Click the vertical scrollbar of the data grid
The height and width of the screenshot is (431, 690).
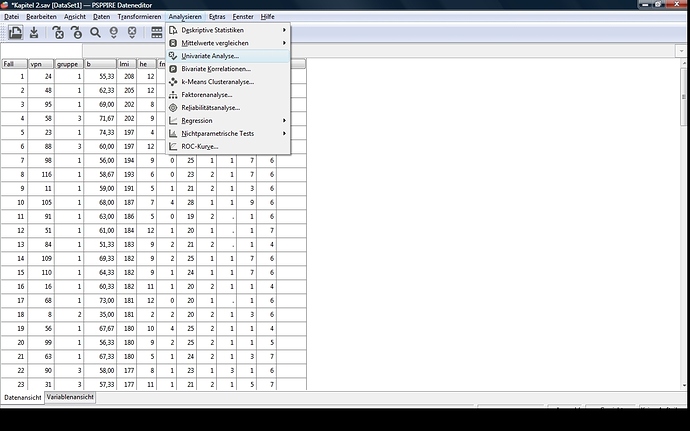click(684, 224)
